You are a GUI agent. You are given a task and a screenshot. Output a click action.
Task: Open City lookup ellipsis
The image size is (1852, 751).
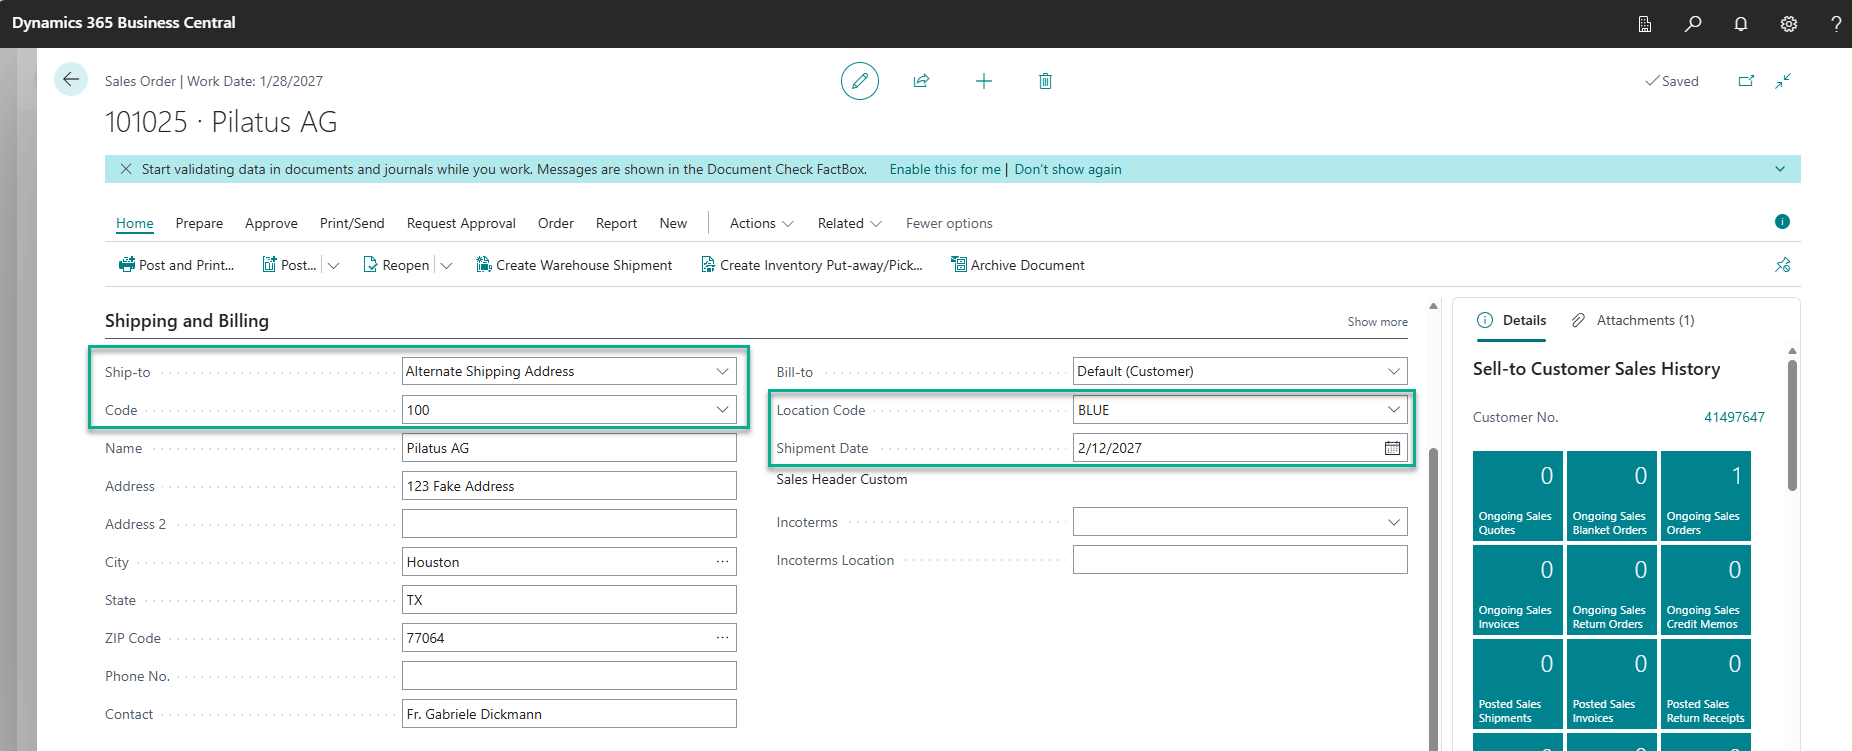722,562
